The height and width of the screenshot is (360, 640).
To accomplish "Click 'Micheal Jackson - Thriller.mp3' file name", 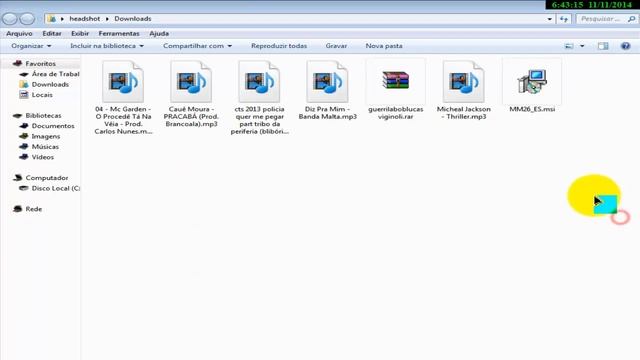I will click(464, 113).
